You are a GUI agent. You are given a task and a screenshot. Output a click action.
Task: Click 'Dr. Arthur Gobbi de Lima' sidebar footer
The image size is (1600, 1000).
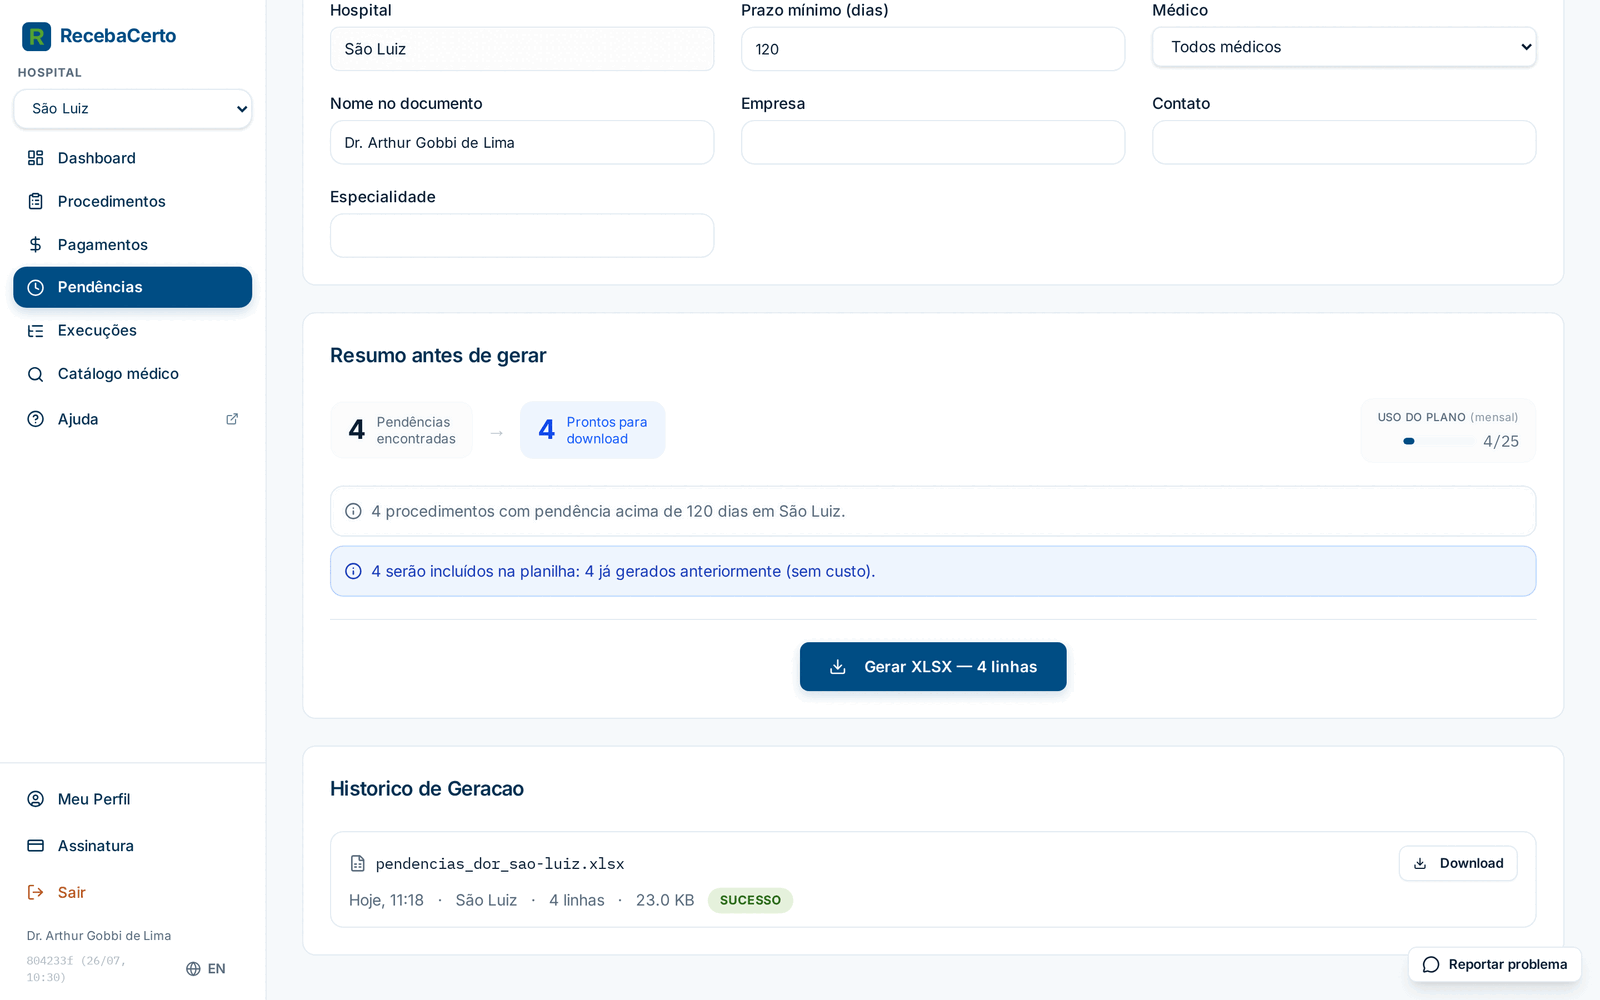tap(99, 936)
